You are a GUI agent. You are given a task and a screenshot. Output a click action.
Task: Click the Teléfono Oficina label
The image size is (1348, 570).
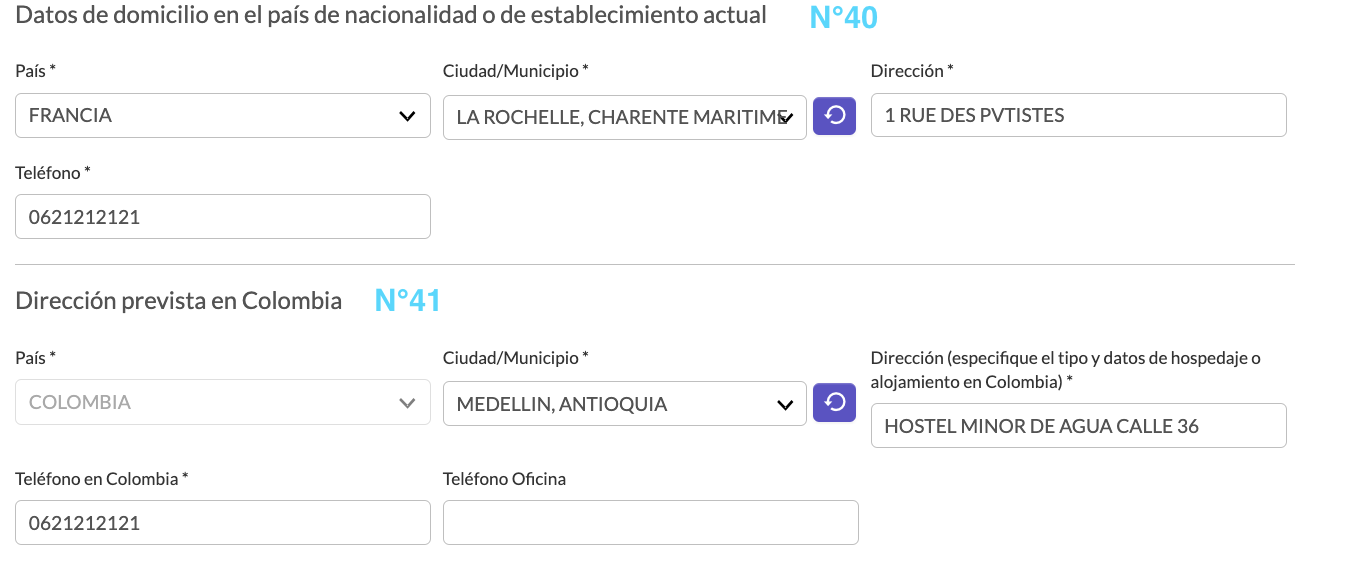504,479
